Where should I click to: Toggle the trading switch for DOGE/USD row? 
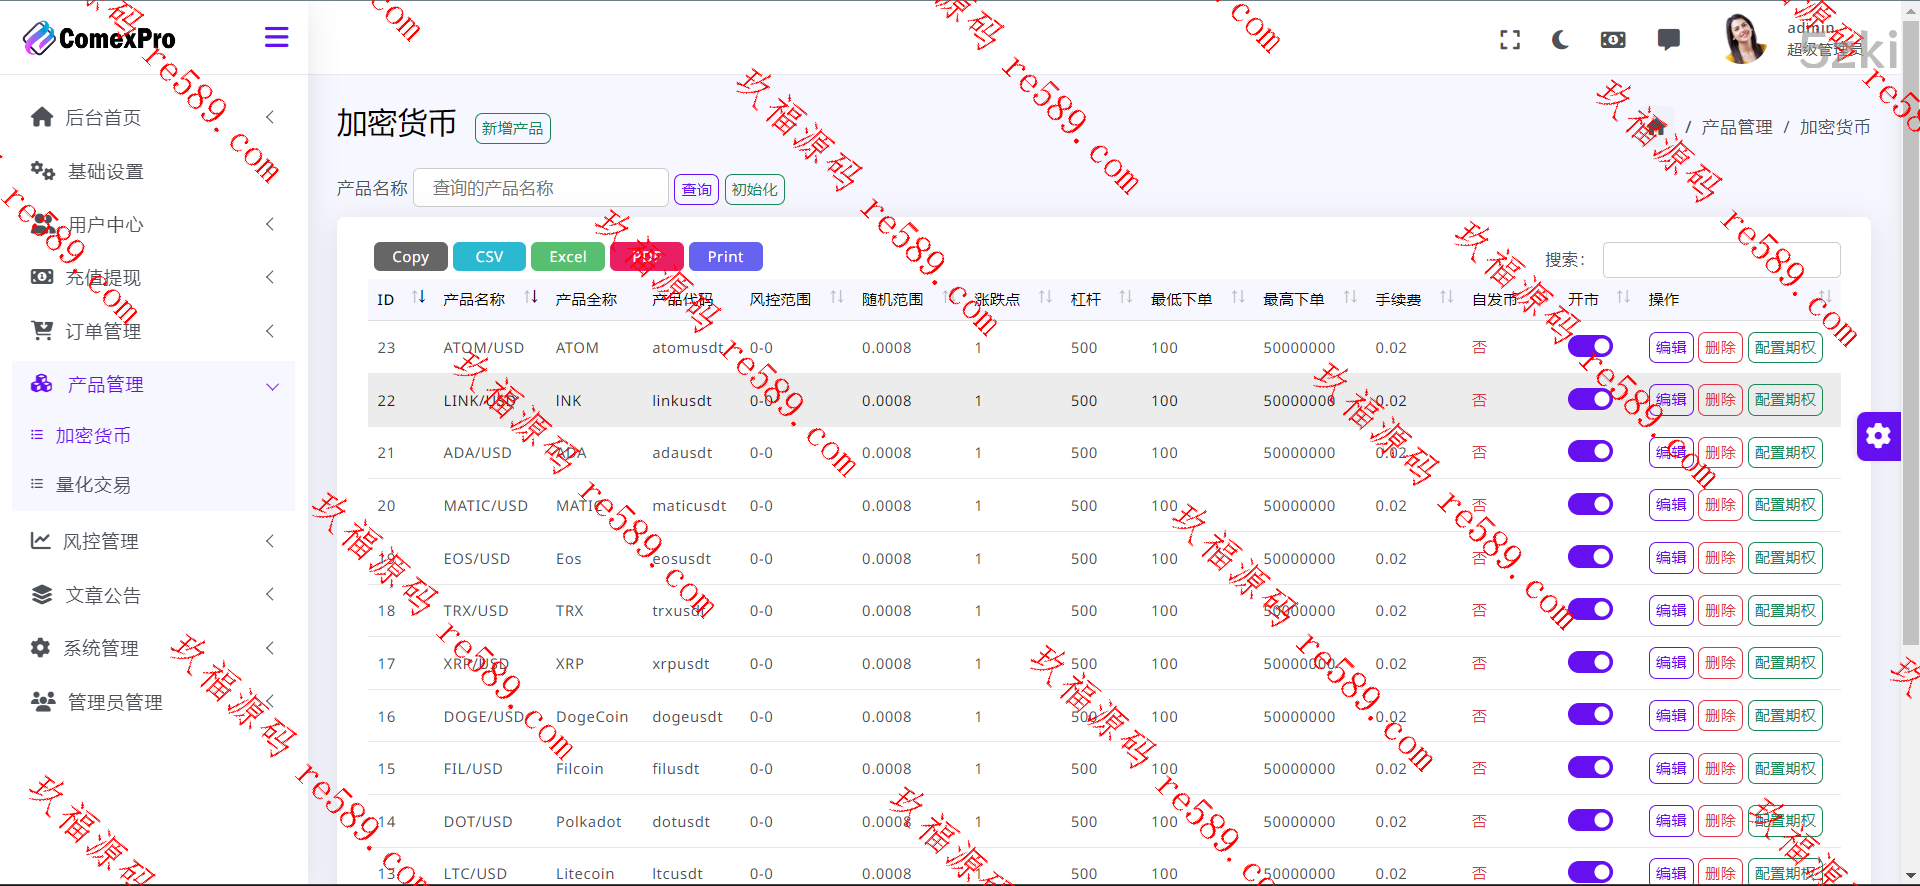[x=1589, y=715]
